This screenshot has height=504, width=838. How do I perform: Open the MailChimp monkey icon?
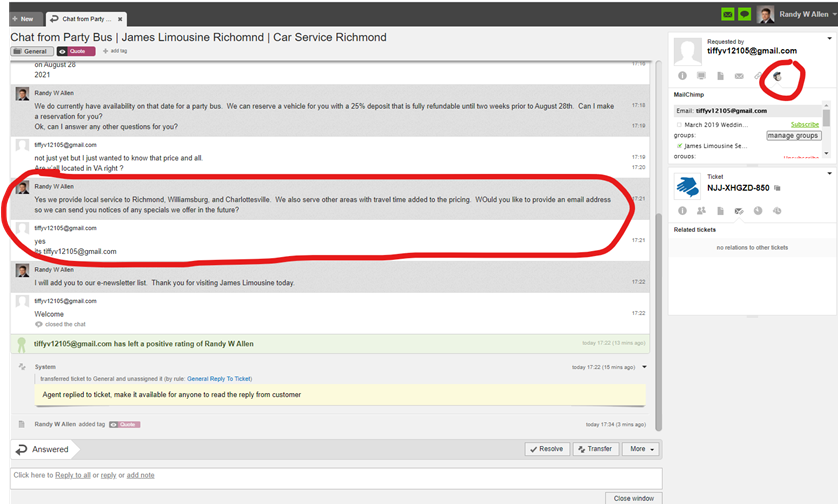(x=778, y=76)
